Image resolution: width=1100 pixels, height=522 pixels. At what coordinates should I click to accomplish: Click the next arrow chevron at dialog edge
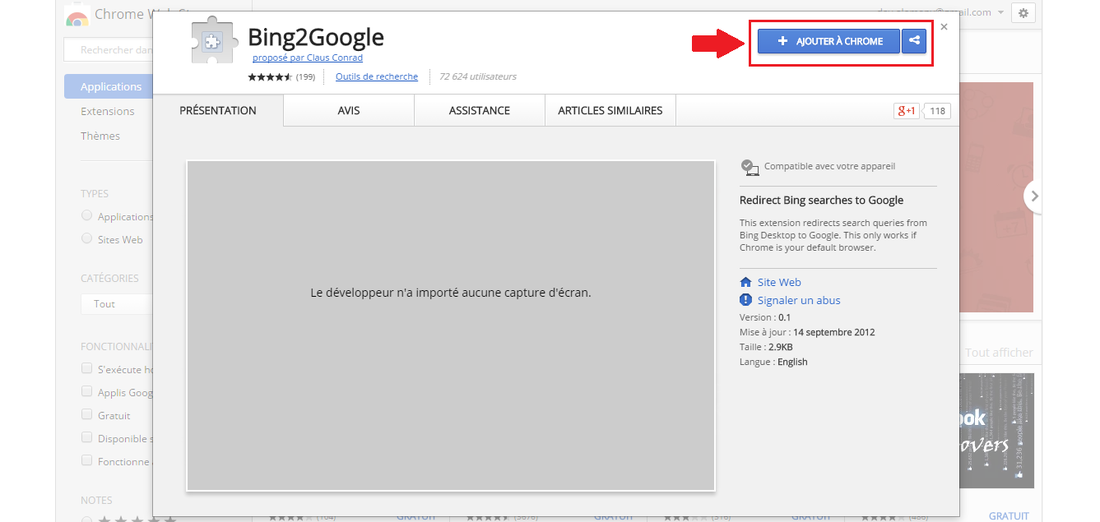pyautogui.click(x=1034, y=197)
